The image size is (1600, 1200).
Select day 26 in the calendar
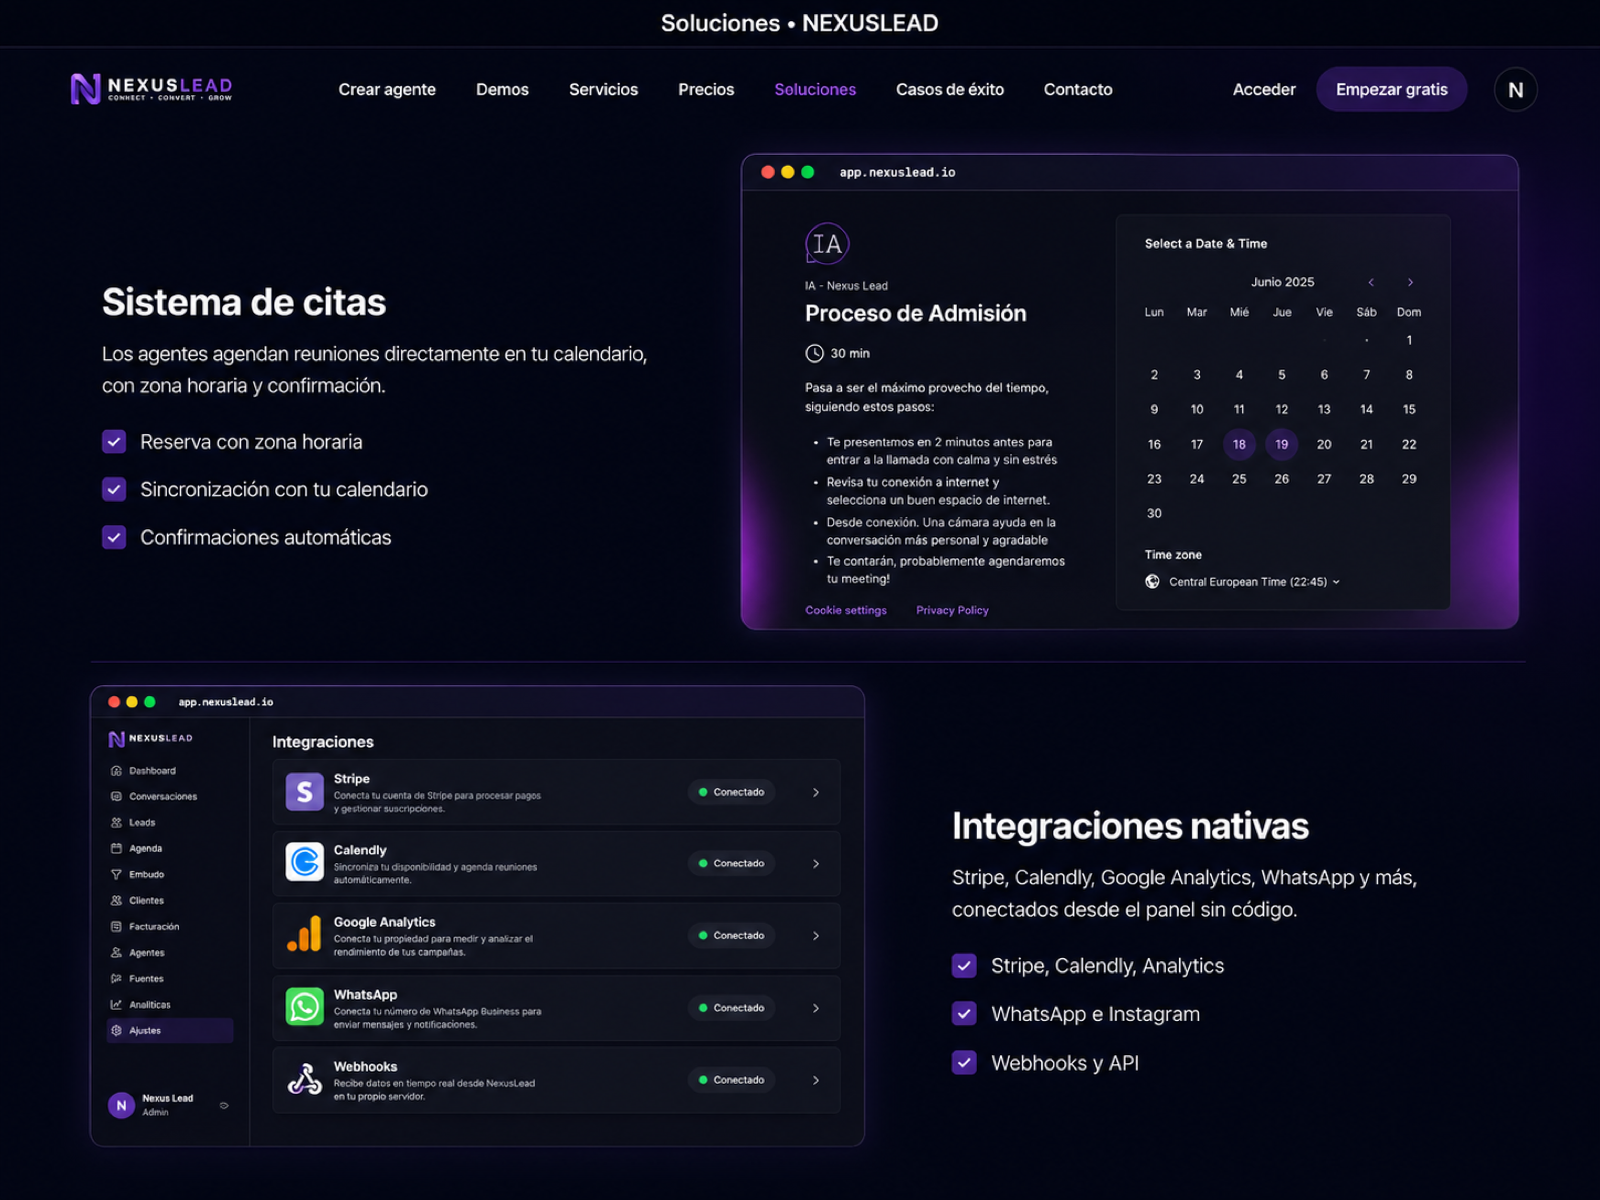[x=1281, y=479]
